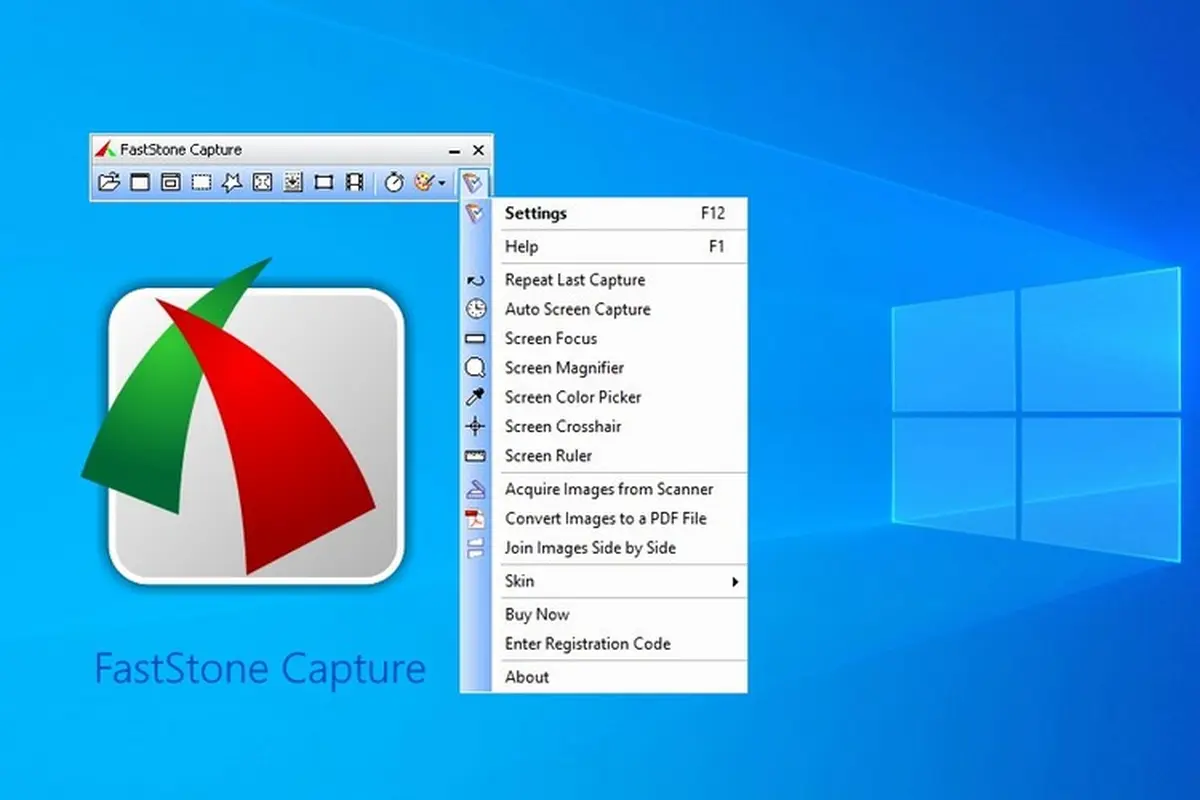Screen dimensions: 1200x800
Task: Select Enter Registration Code
Action: coord(587,643)
